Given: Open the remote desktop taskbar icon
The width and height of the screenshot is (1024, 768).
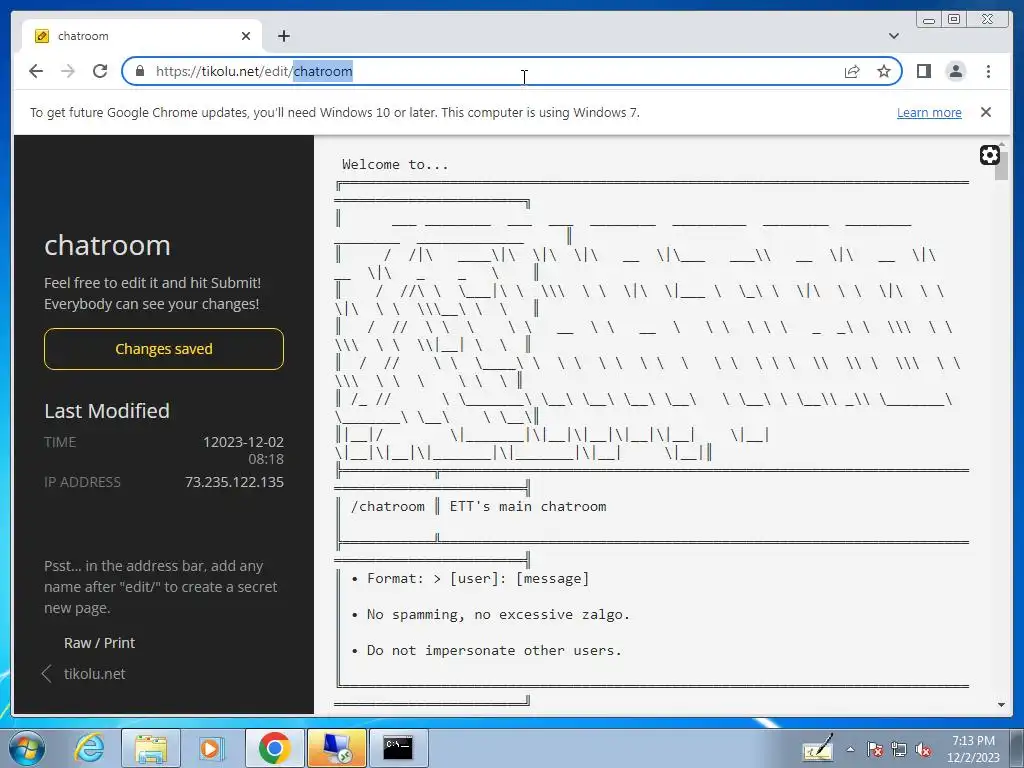Looking at the screenshot, I should tap(337, 748).
